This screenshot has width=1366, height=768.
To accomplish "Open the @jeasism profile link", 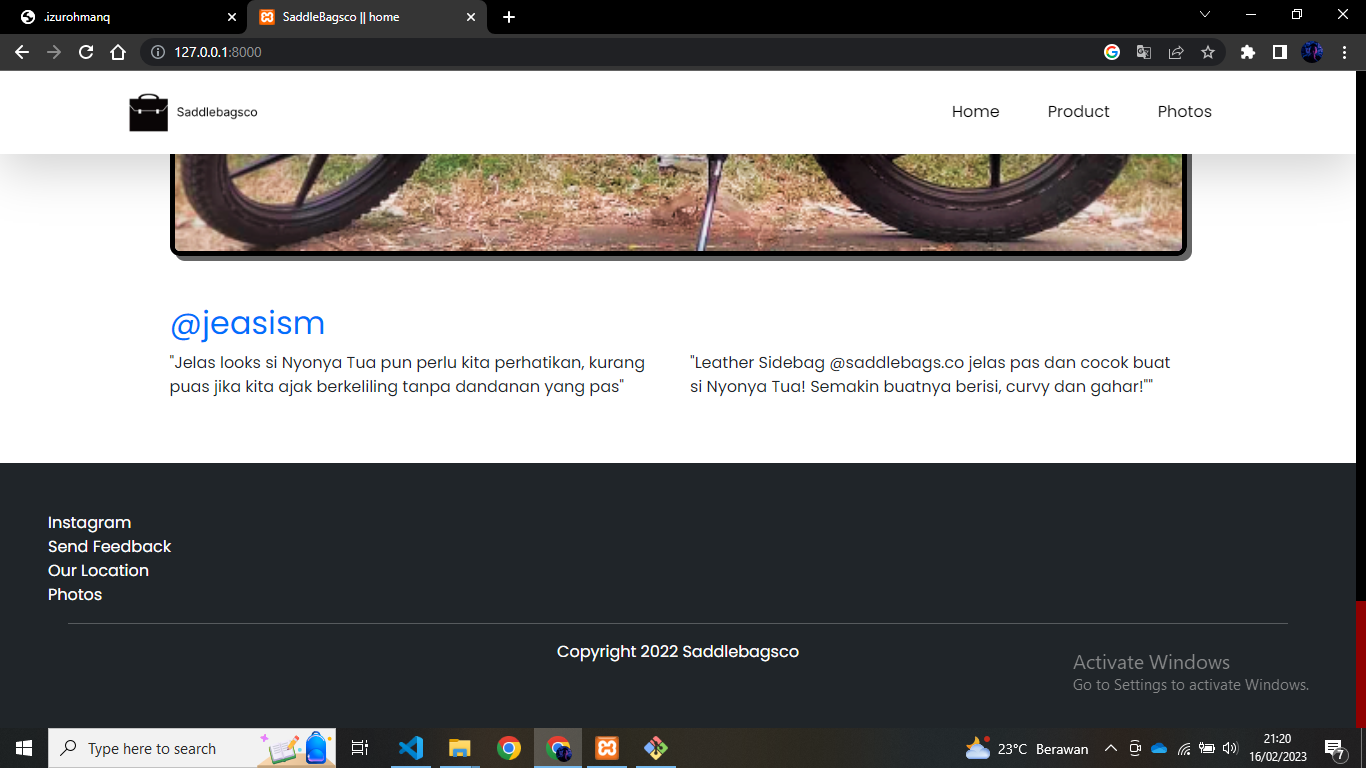I will (248, 323).
